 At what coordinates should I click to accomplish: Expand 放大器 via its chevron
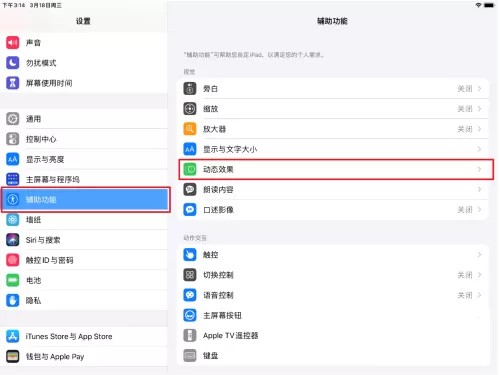tap(479, 129)
